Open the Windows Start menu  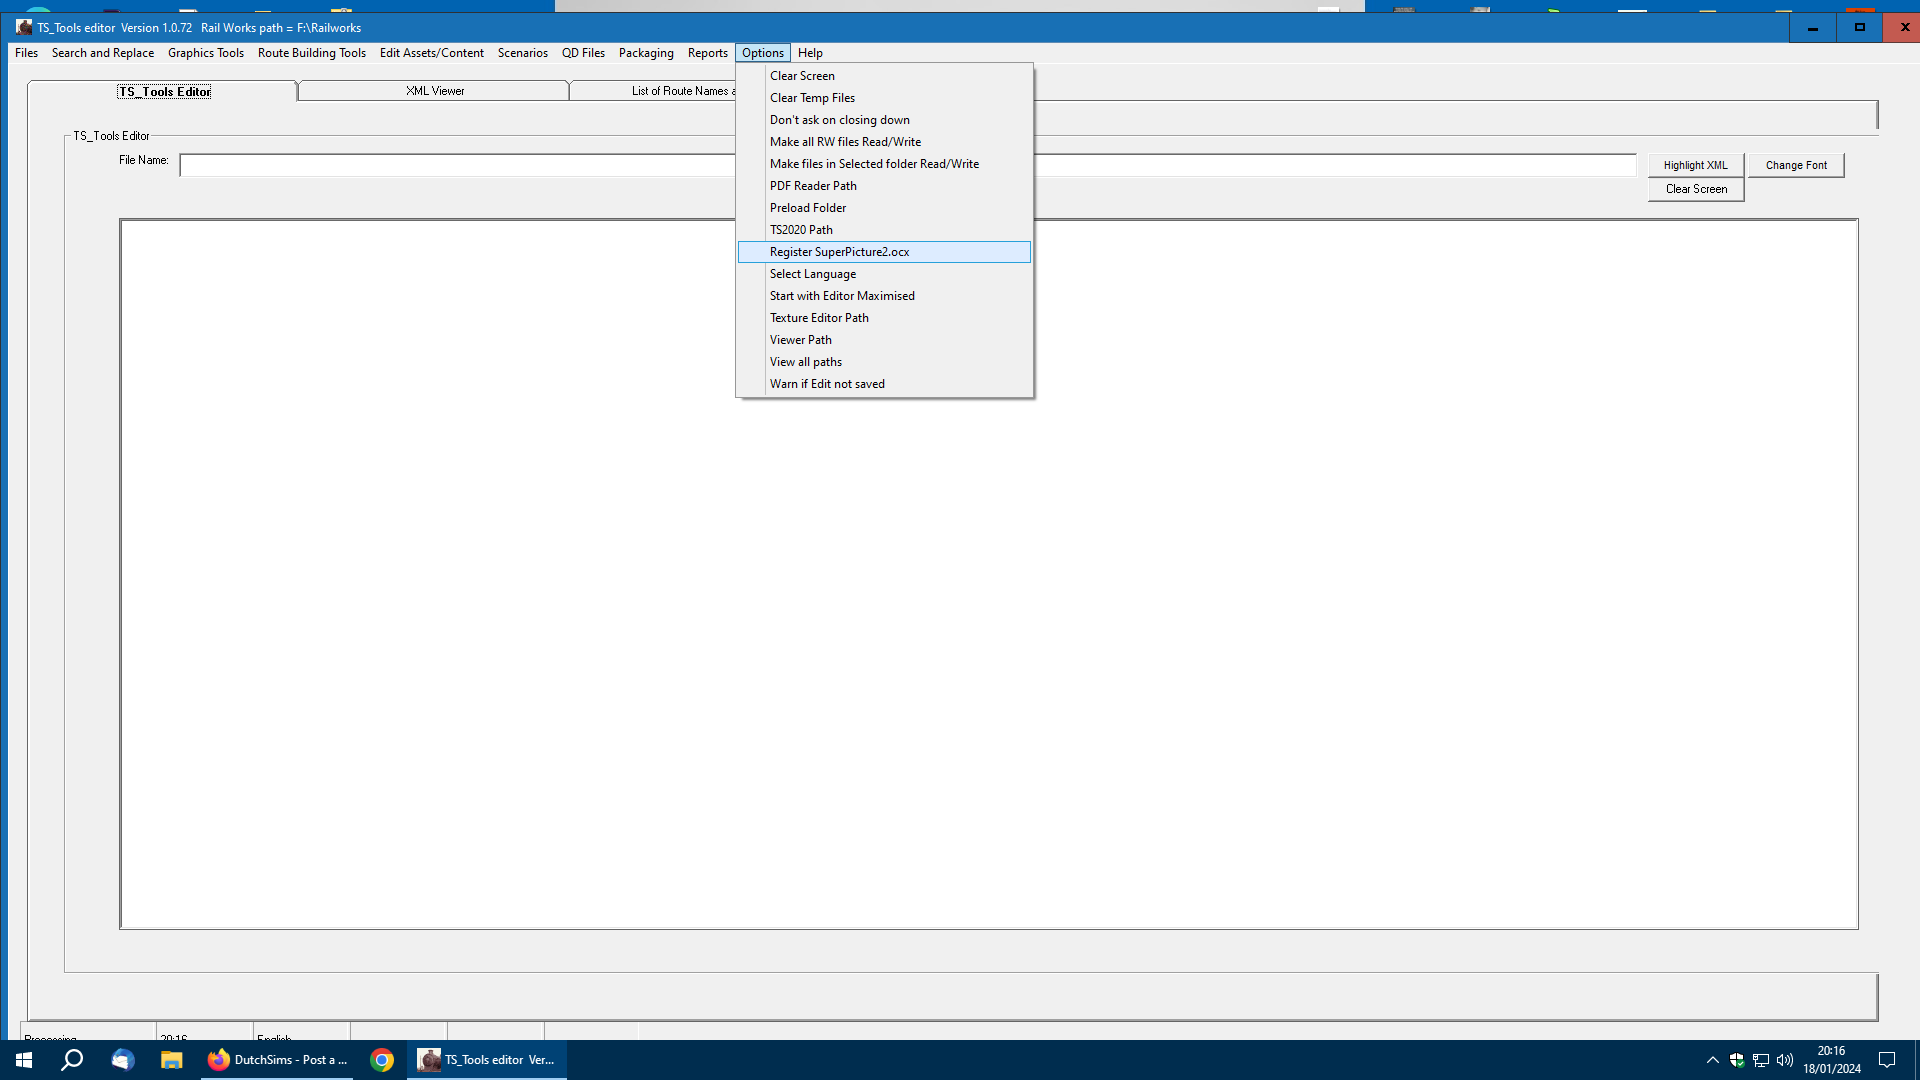[x=24, y=1060]
